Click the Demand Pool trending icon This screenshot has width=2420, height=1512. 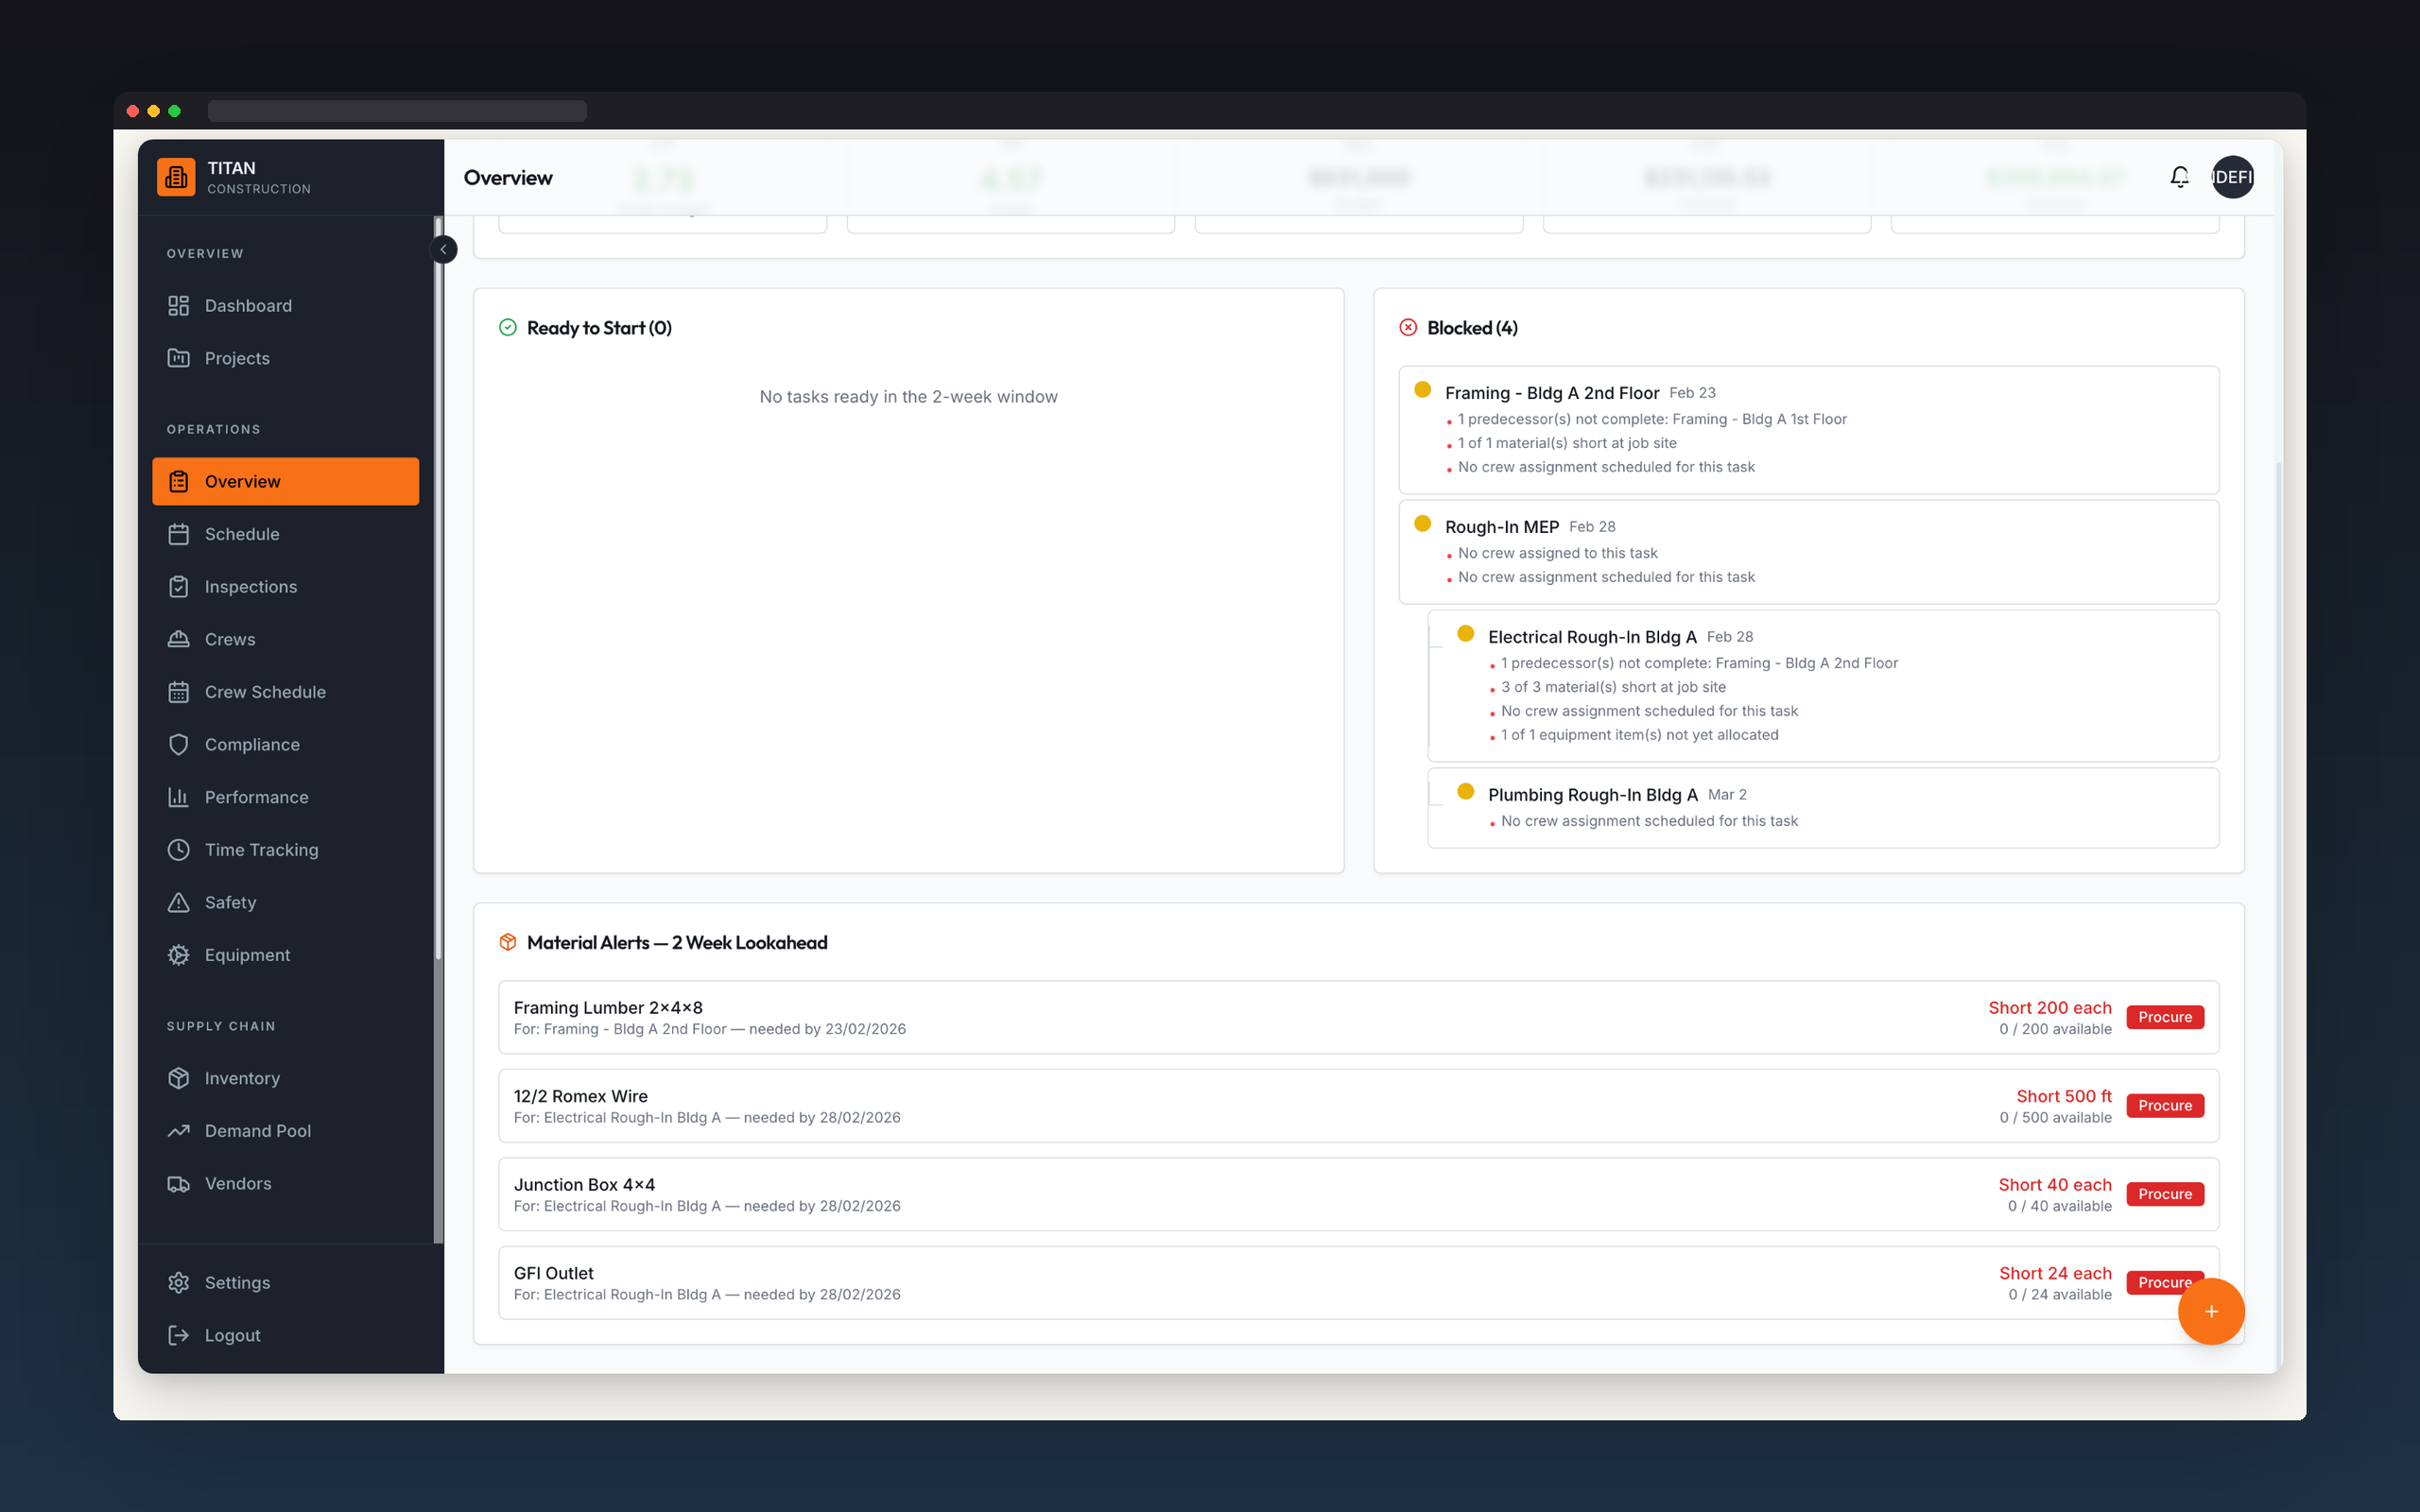(178, 1131)
